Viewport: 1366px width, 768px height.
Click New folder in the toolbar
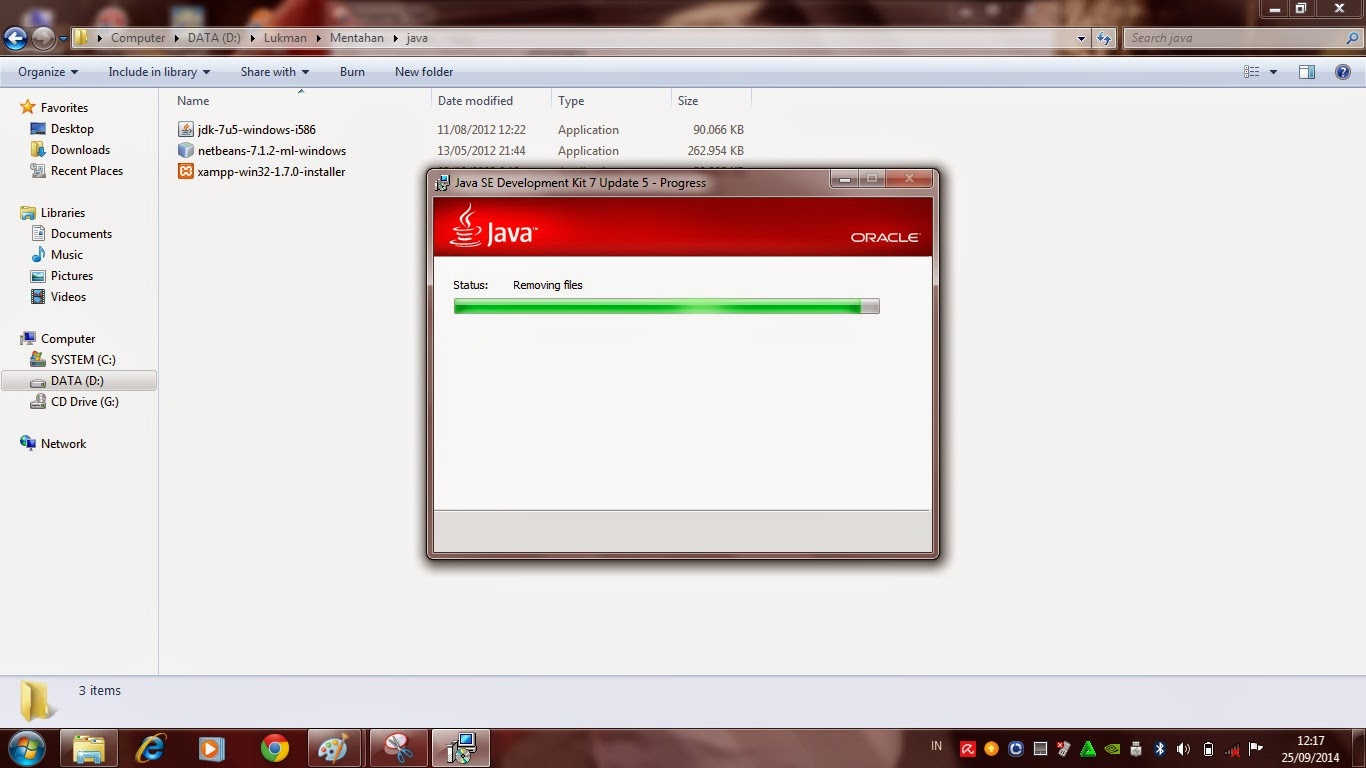[424, 72]
